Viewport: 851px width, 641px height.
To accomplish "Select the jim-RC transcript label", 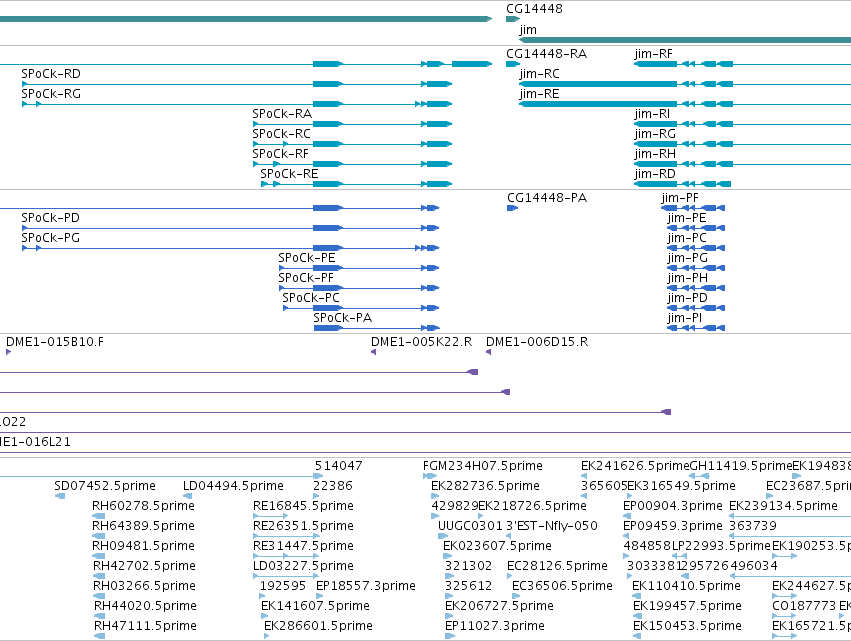I will coord(539,74).
